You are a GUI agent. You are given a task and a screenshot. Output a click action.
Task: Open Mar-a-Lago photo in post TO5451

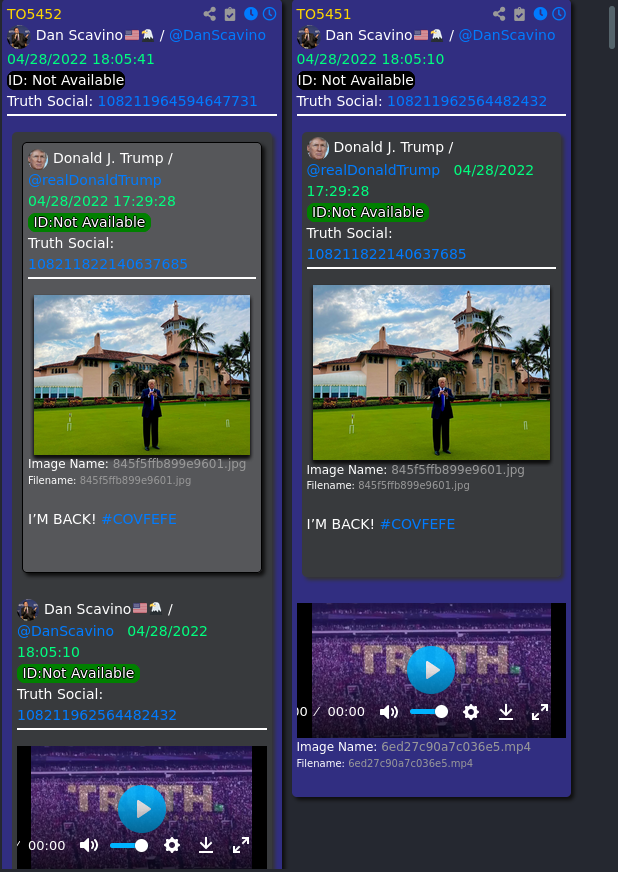click(431, 373)
